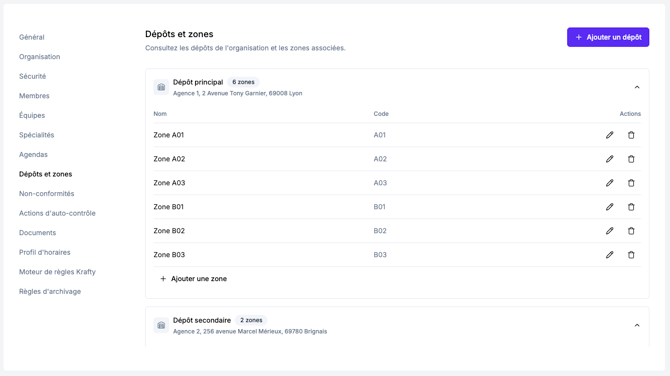The image size is (670, 376).
Task: Open the Membres page
Action: click(x=34, y=96)
